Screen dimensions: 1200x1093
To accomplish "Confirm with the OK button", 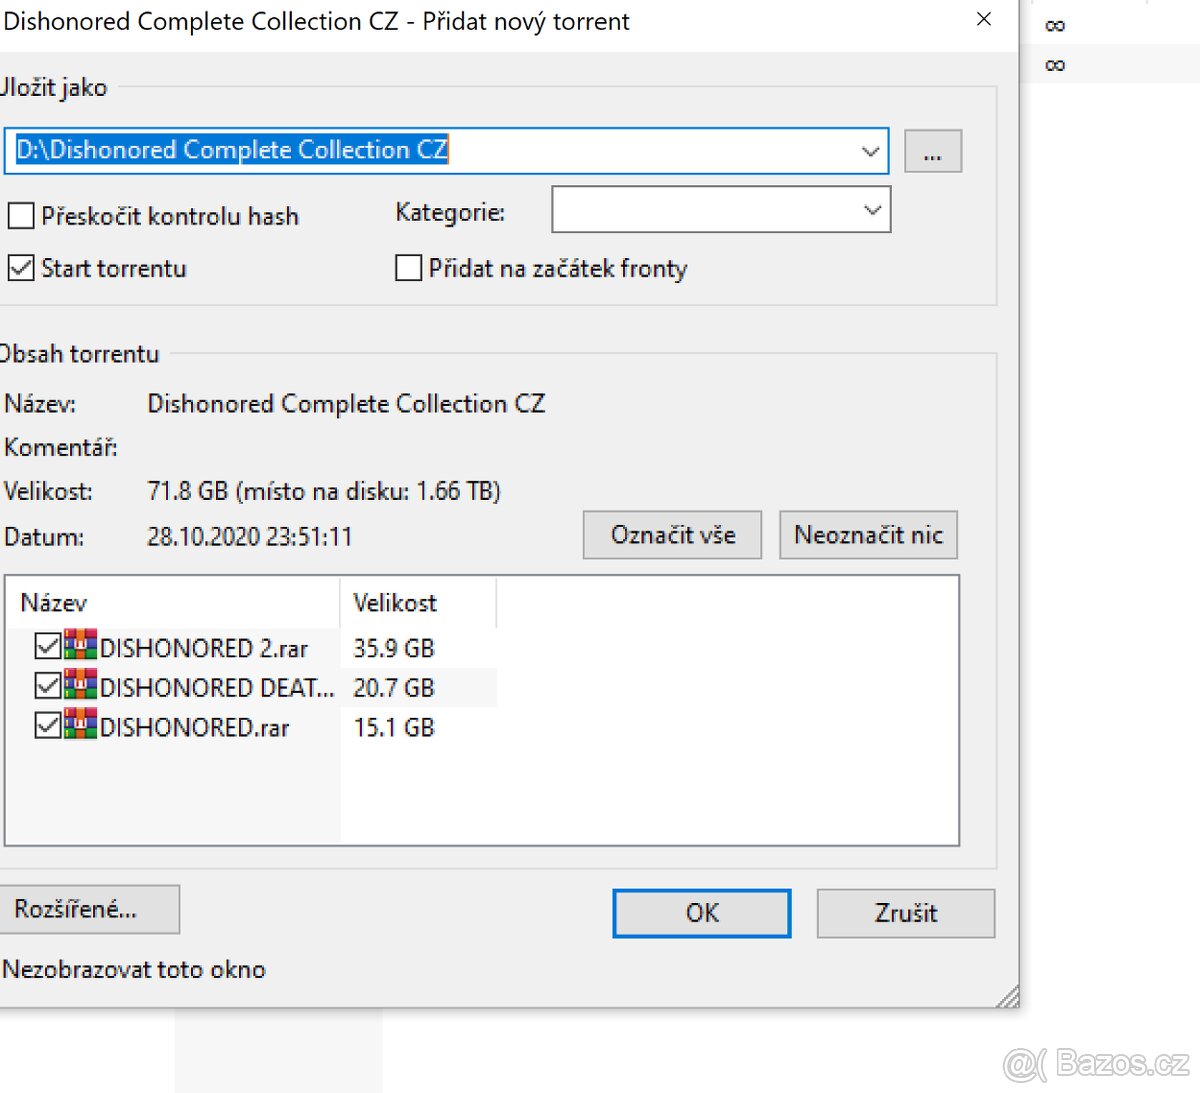I will pos(702,913).
